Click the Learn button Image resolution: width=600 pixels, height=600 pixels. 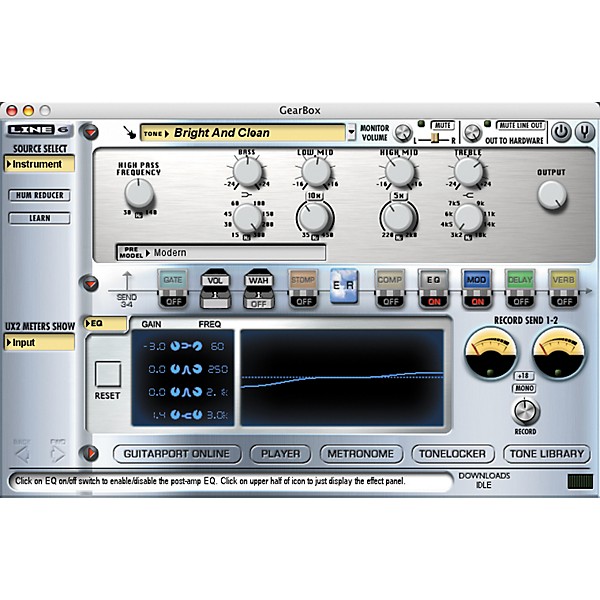[39, 218]
